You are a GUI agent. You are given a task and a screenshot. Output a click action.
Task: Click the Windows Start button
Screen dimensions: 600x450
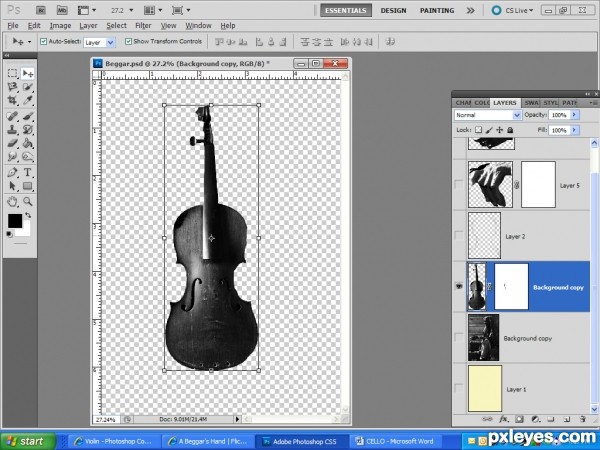point(28,441)
